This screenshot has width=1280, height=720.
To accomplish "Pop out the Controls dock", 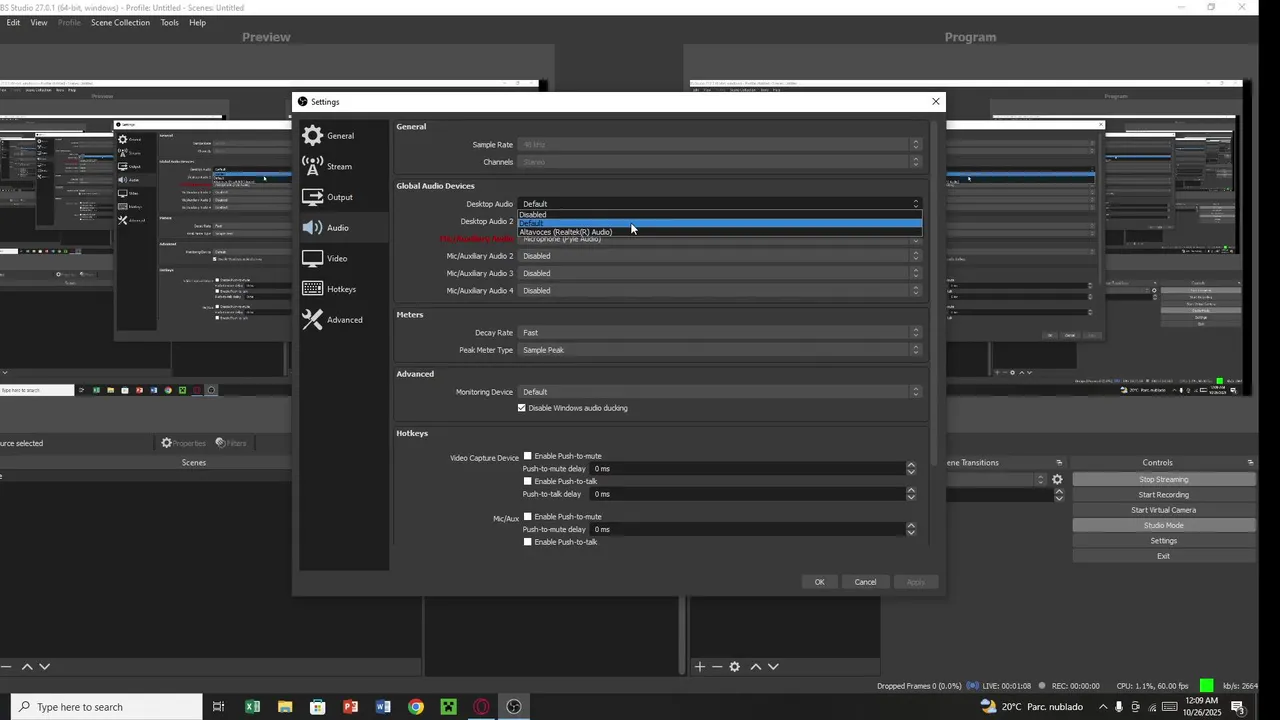I will (x=1250, y=462).
